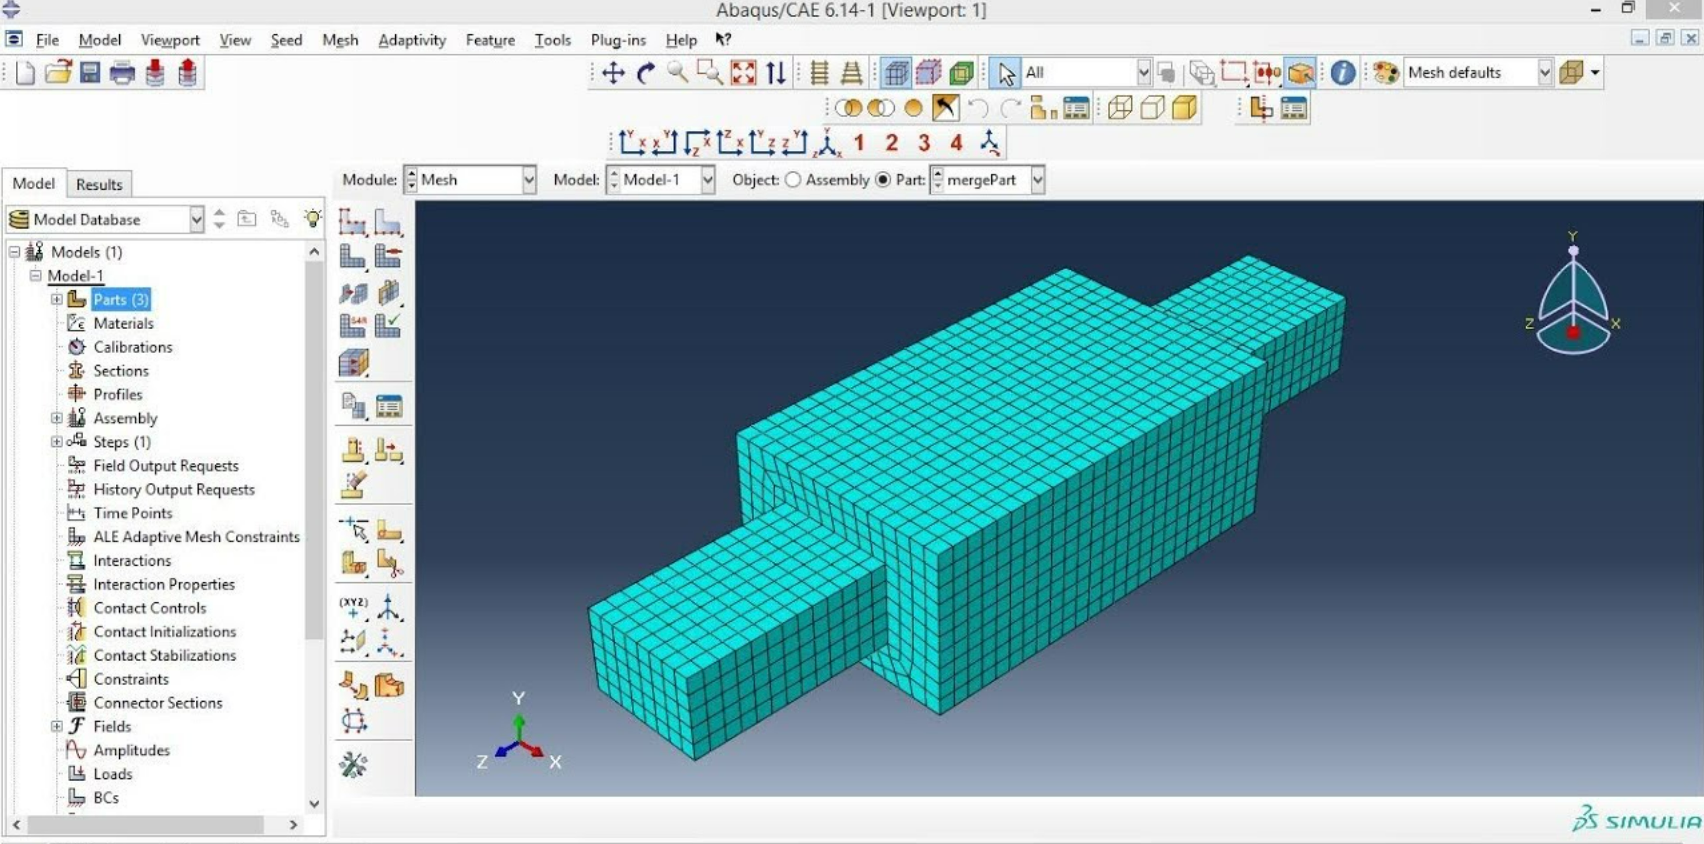Switch to the Model tab
Image resolution: width=1704 pixels, height=844 pixels.
pos(33,183)
